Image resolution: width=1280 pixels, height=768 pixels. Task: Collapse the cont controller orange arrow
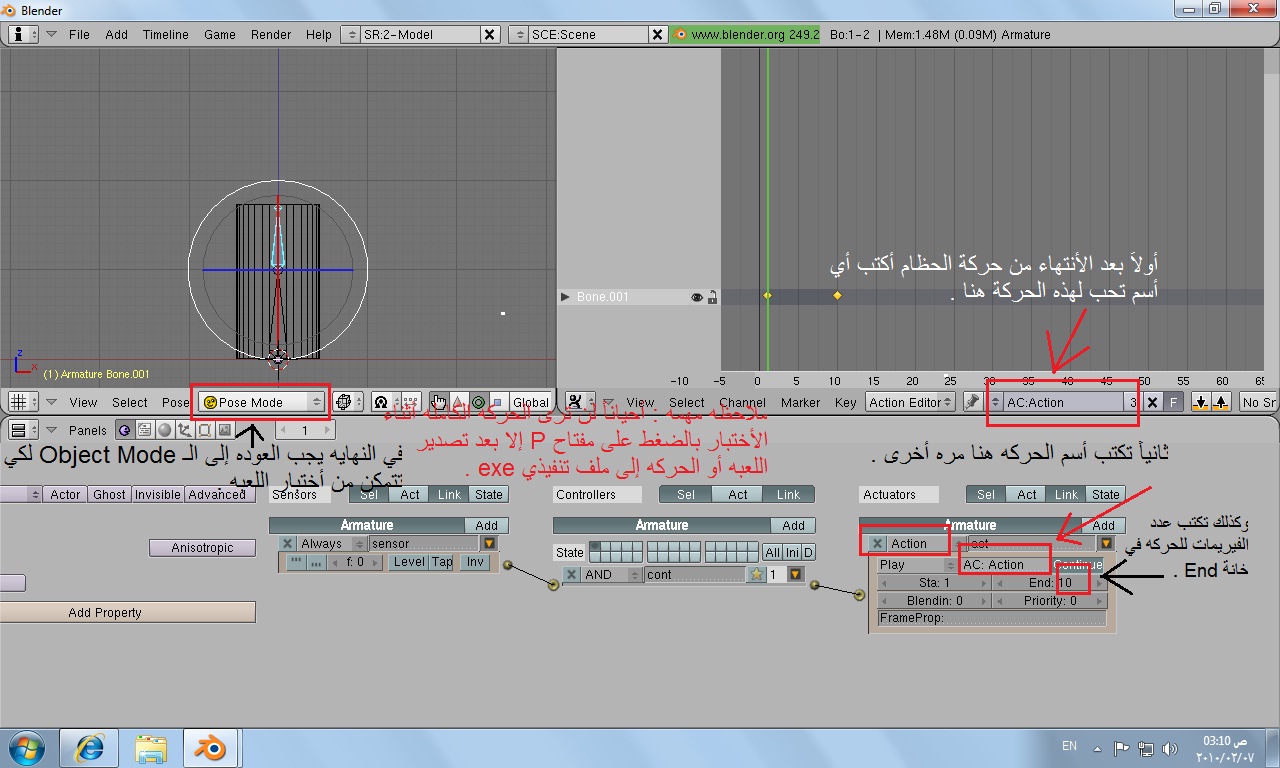pyautogui.click(x=795, y=575)
